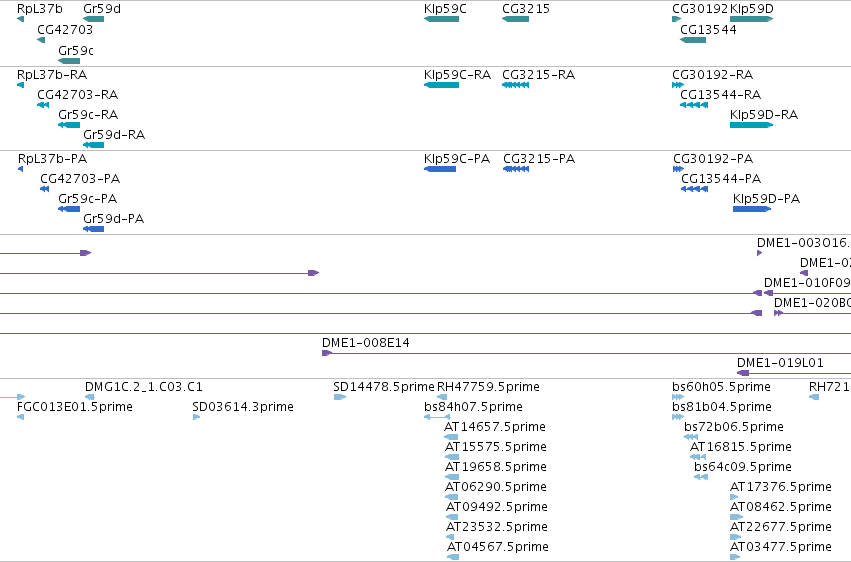Choose transcript Gr59d-RA
The width and height of the screenshot is (851, 562).
pyautogui.click(x=114, y=135)
